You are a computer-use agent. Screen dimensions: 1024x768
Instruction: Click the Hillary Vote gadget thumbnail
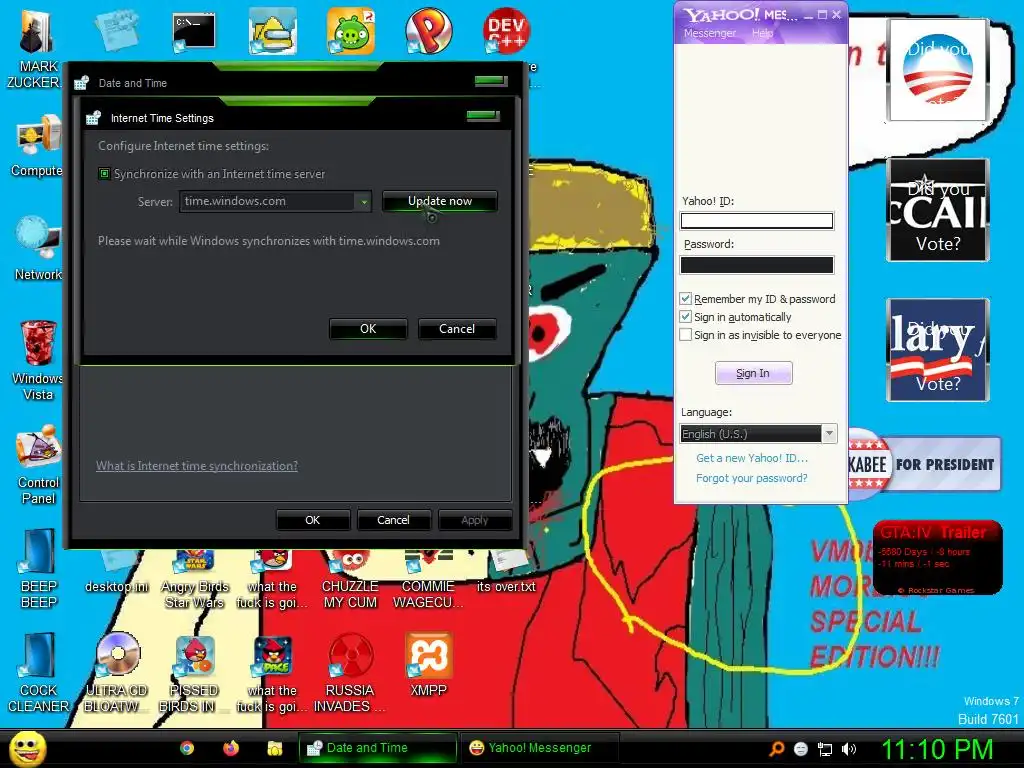938,349
